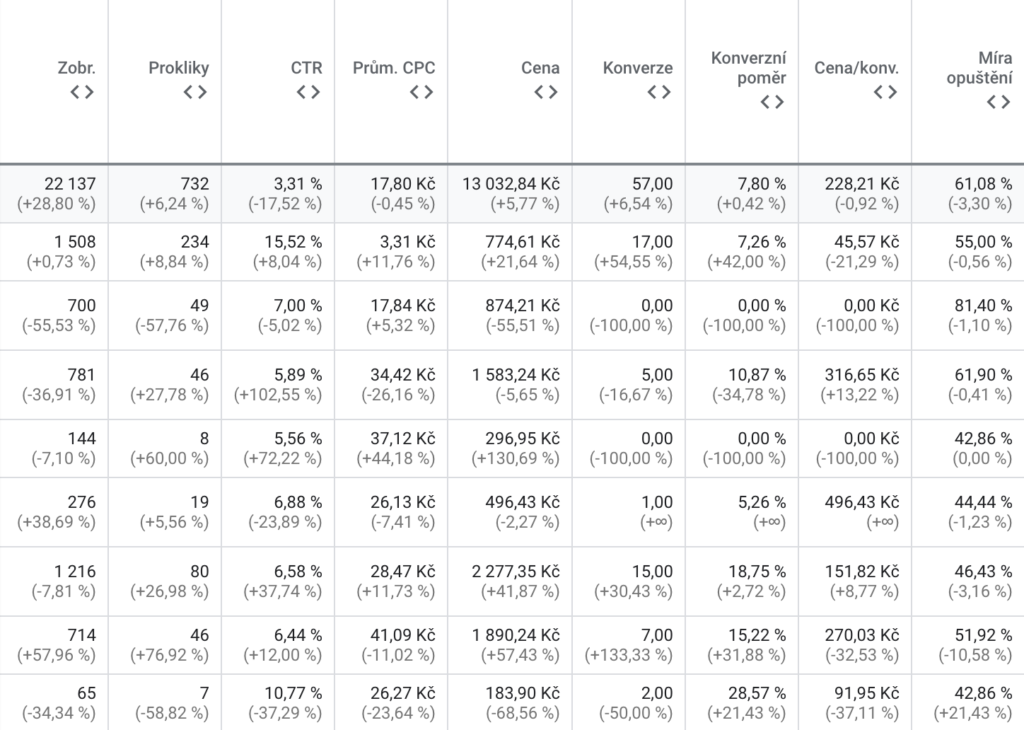Click the bounce rate cell 44,44 %
1024x730 pixels.
click(x=983, y=502)
